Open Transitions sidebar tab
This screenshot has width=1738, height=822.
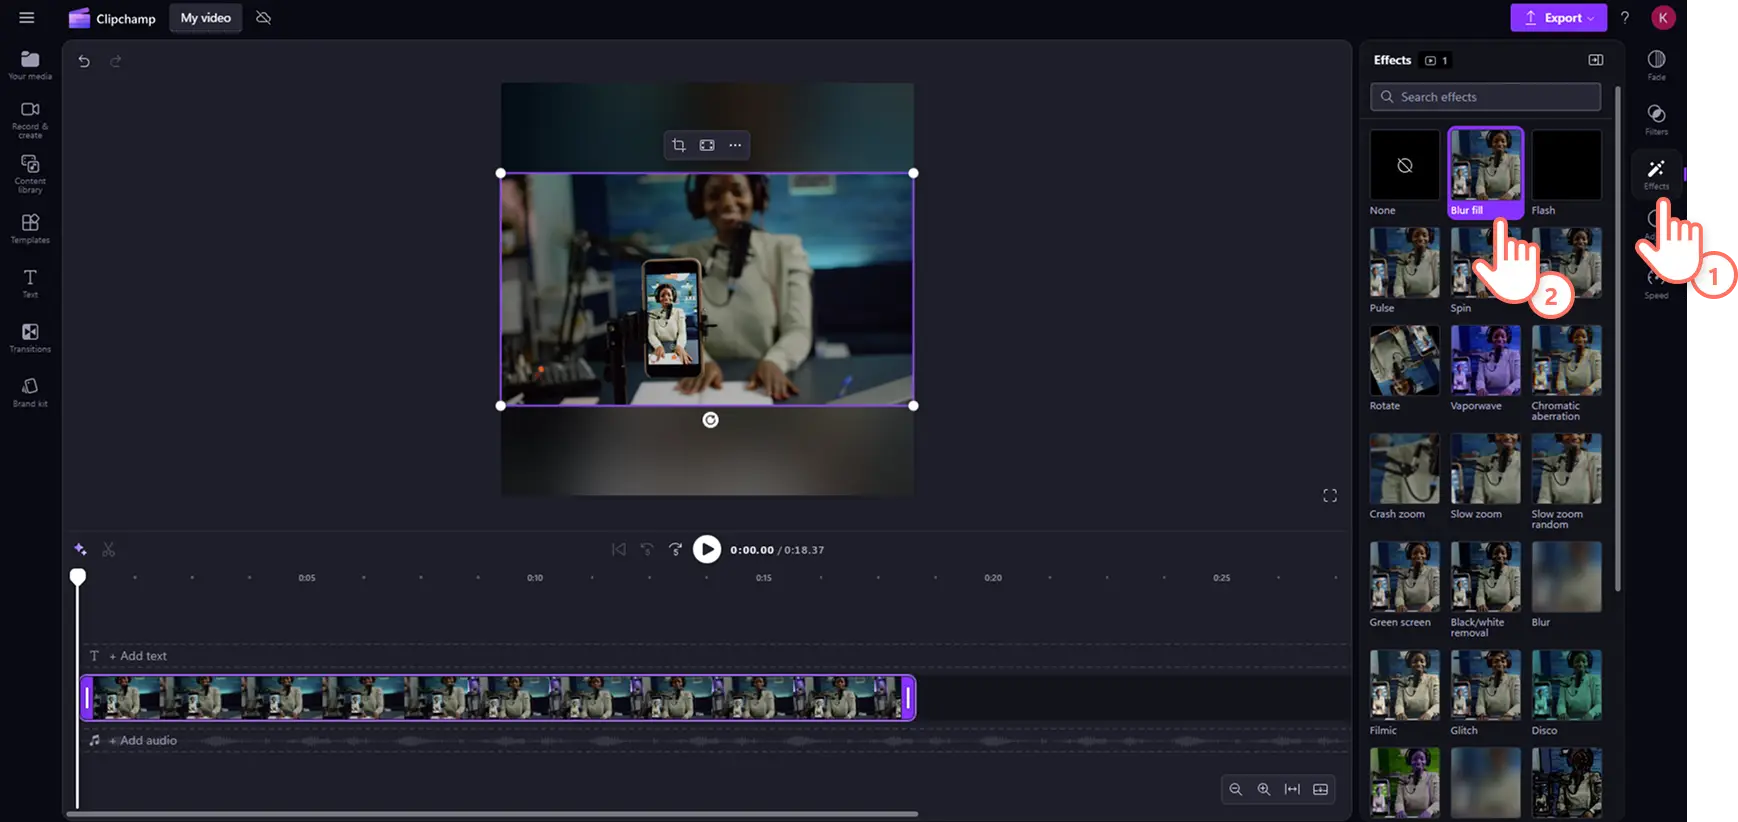coord(30,338)
